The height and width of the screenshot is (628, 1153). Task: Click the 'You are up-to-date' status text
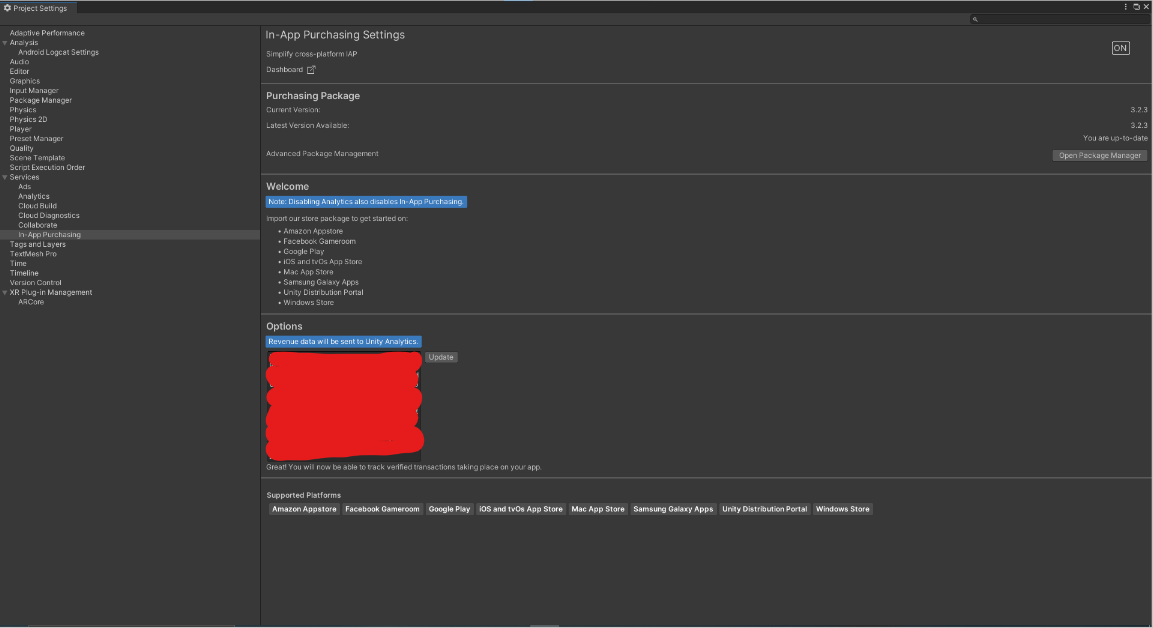[1115, 138]
